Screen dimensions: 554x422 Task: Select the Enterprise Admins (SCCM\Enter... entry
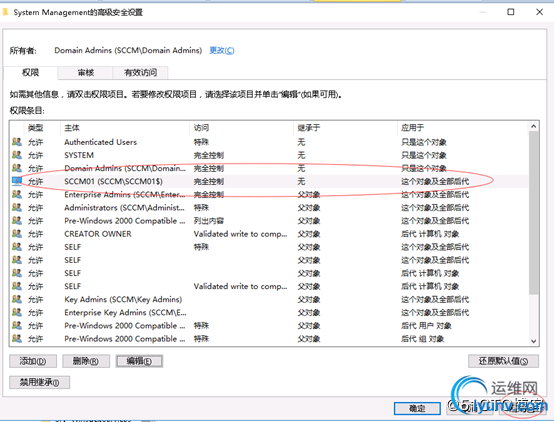tap(270, 194)
